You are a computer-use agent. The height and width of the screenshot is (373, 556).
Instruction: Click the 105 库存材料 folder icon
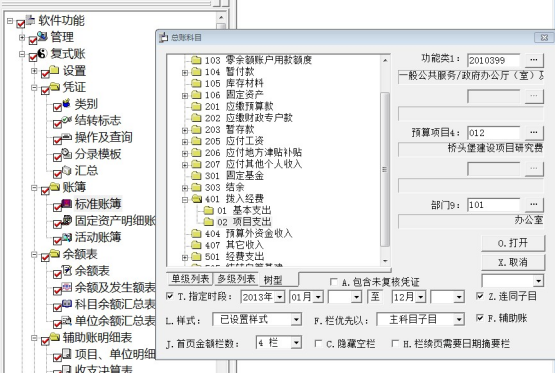pos(196,83)
